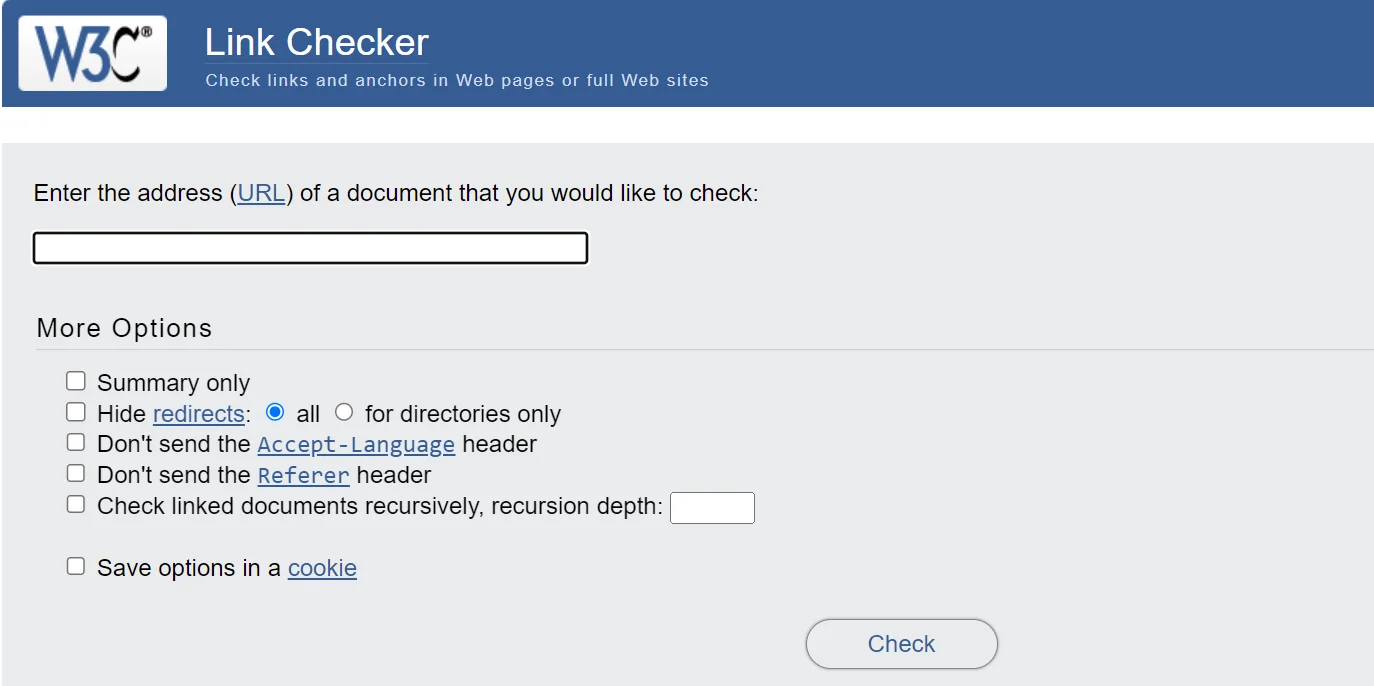Click the recursion depth input box
Viewport: 1374px width, 686px height.
pyautogui.click(x=712, y=508)
